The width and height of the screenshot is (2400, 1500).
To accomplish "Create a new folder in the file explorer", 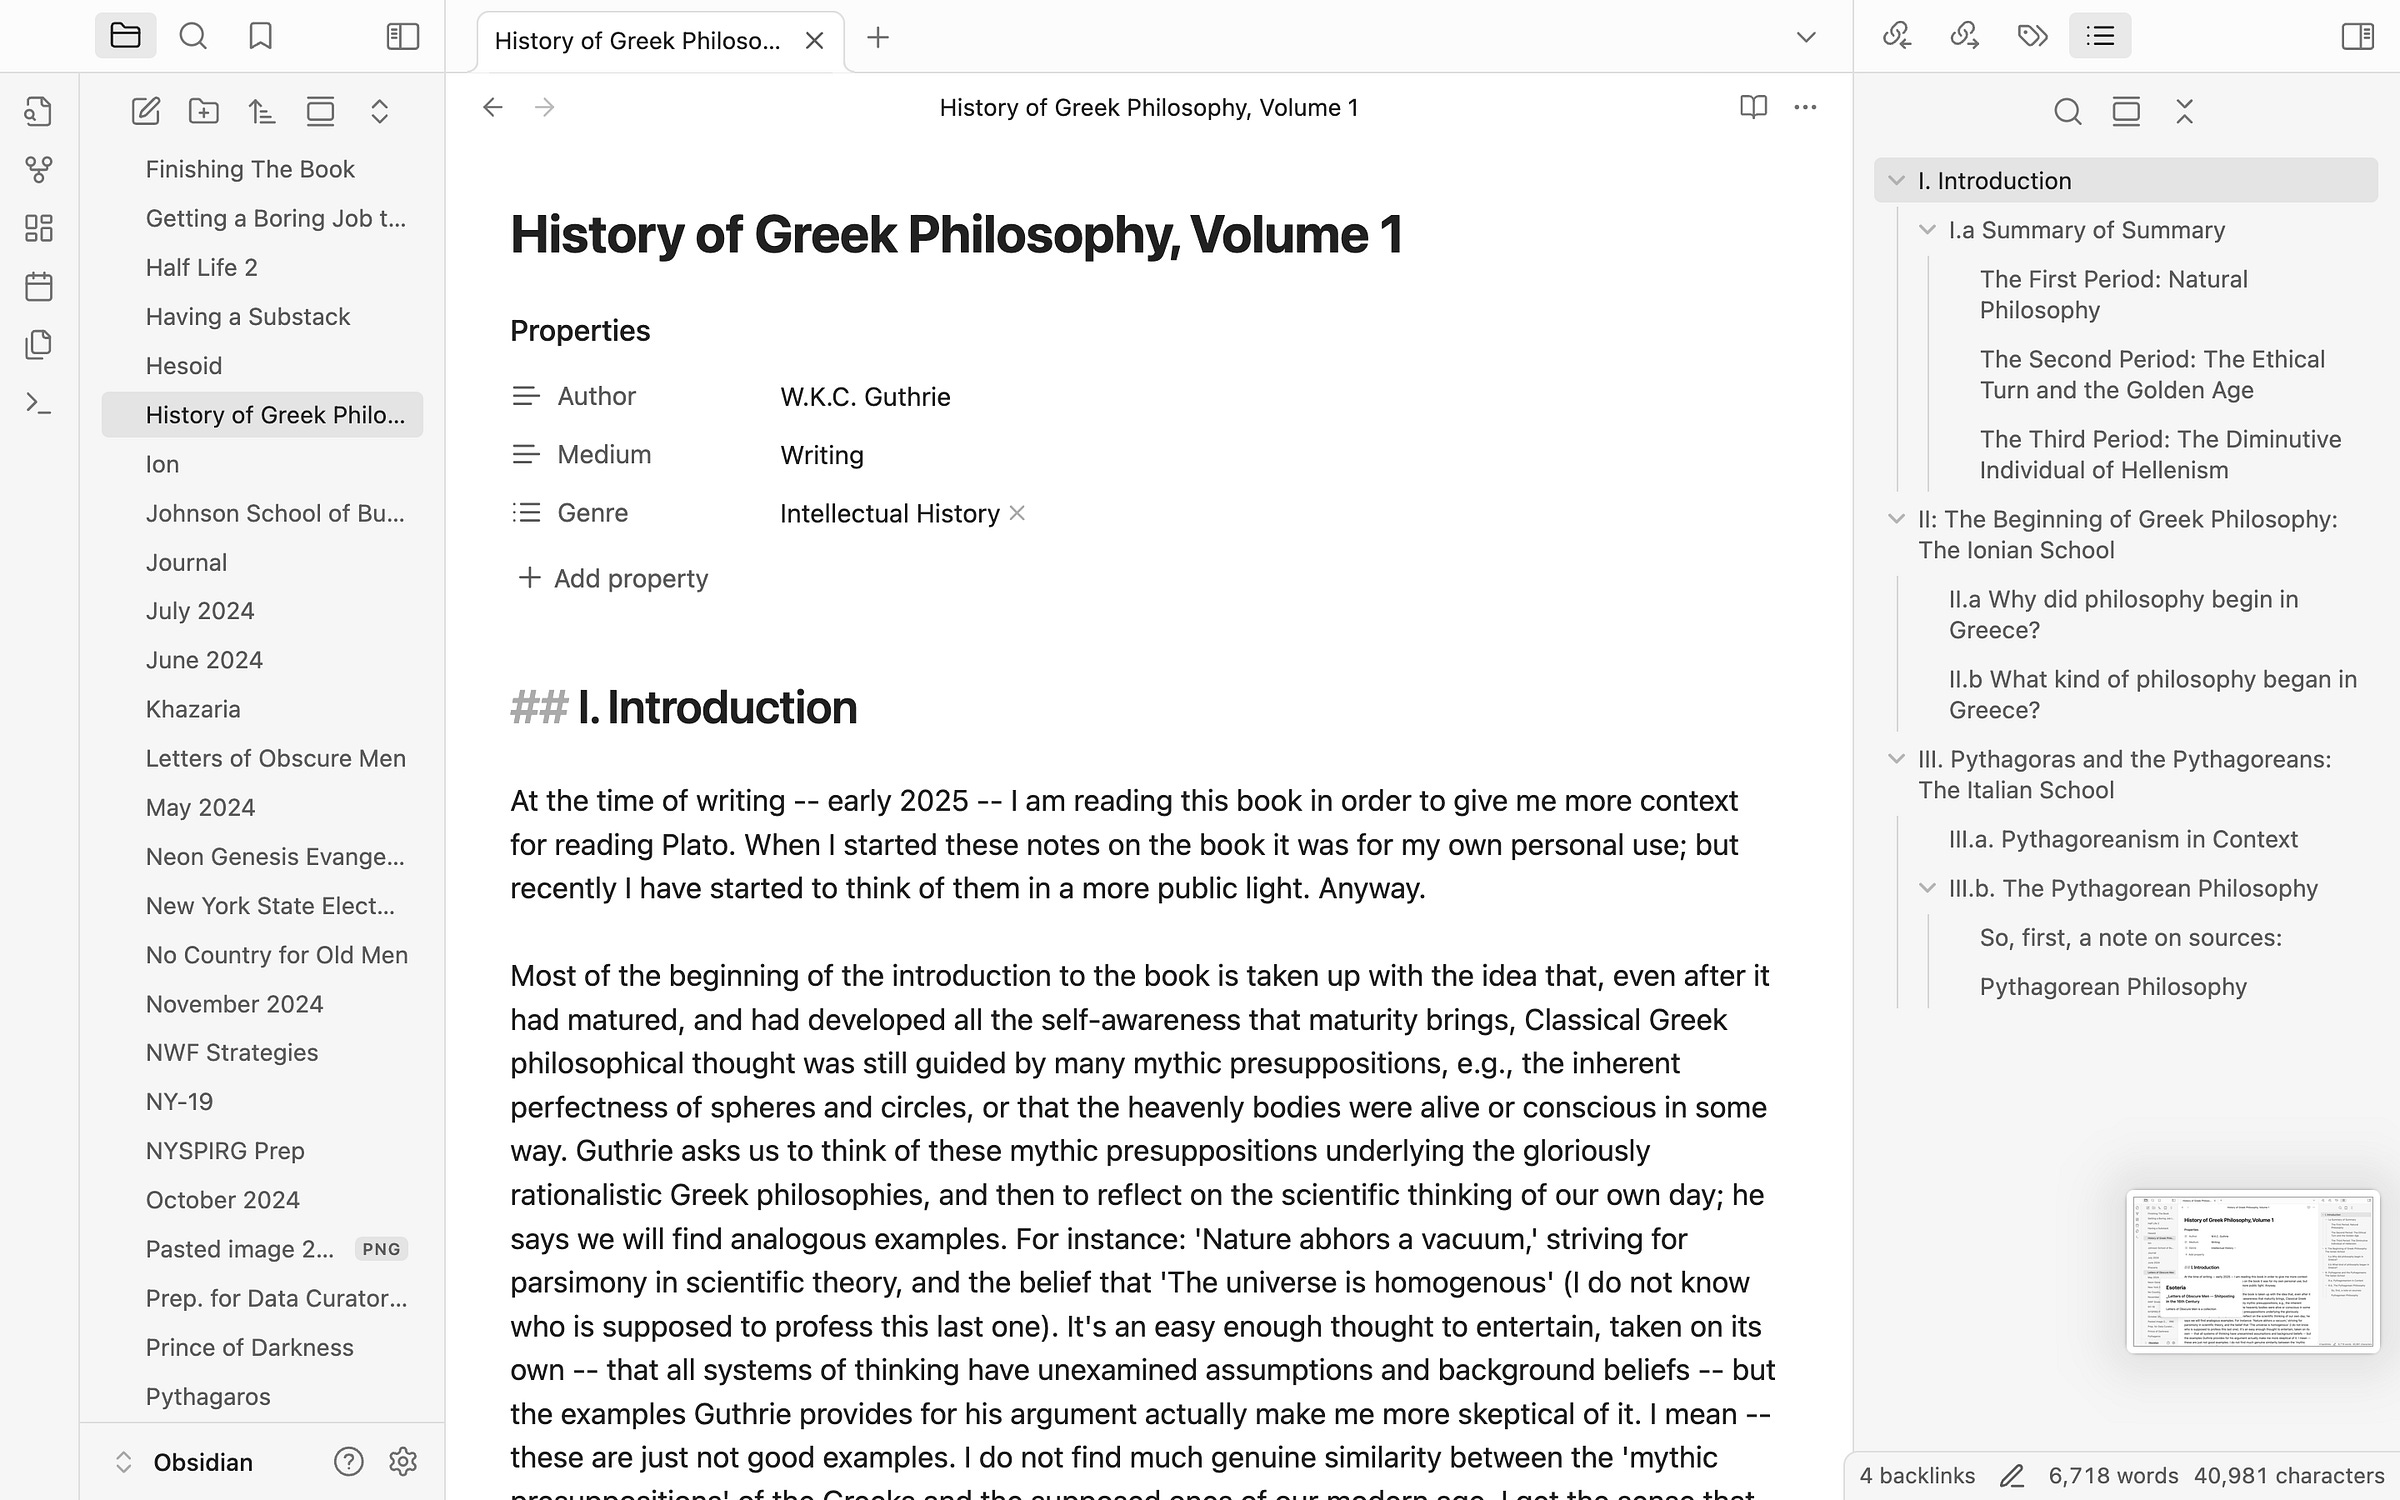I will (x=204, y=111).
